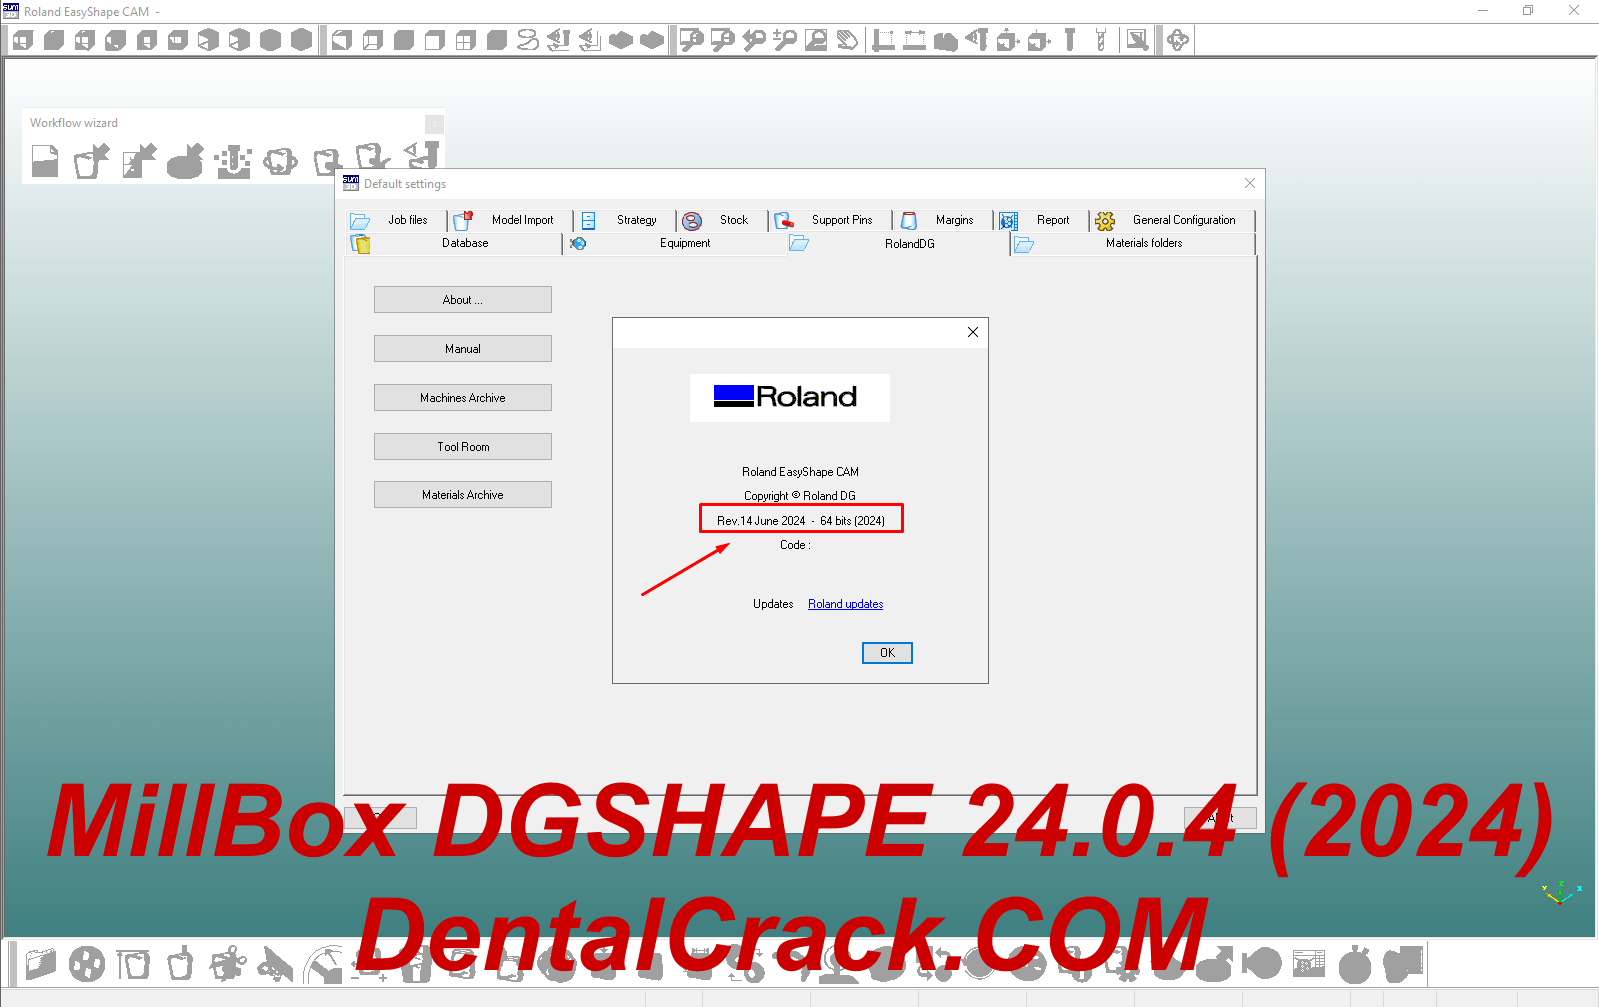Click the Roland logo image

pyautogui.click(x=790, y=397)
